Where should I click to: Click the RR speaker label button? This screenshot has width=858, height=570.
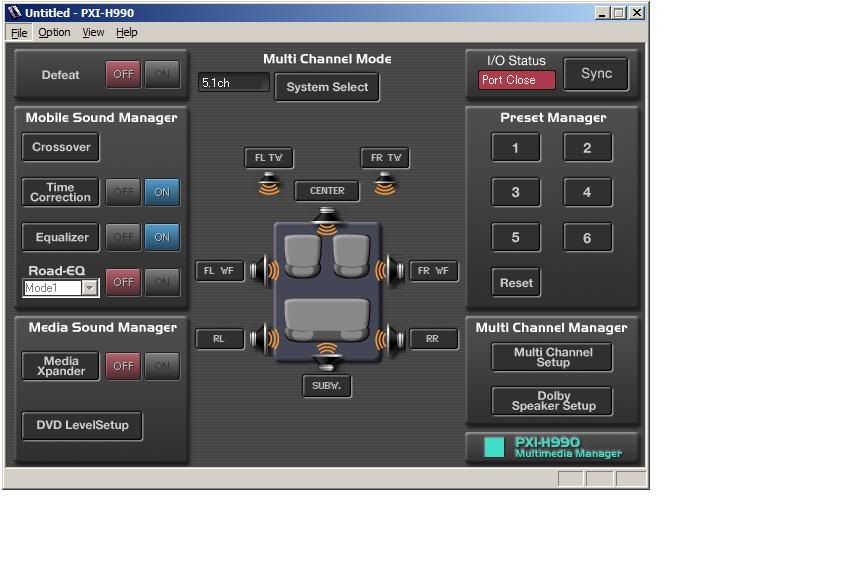434,339
